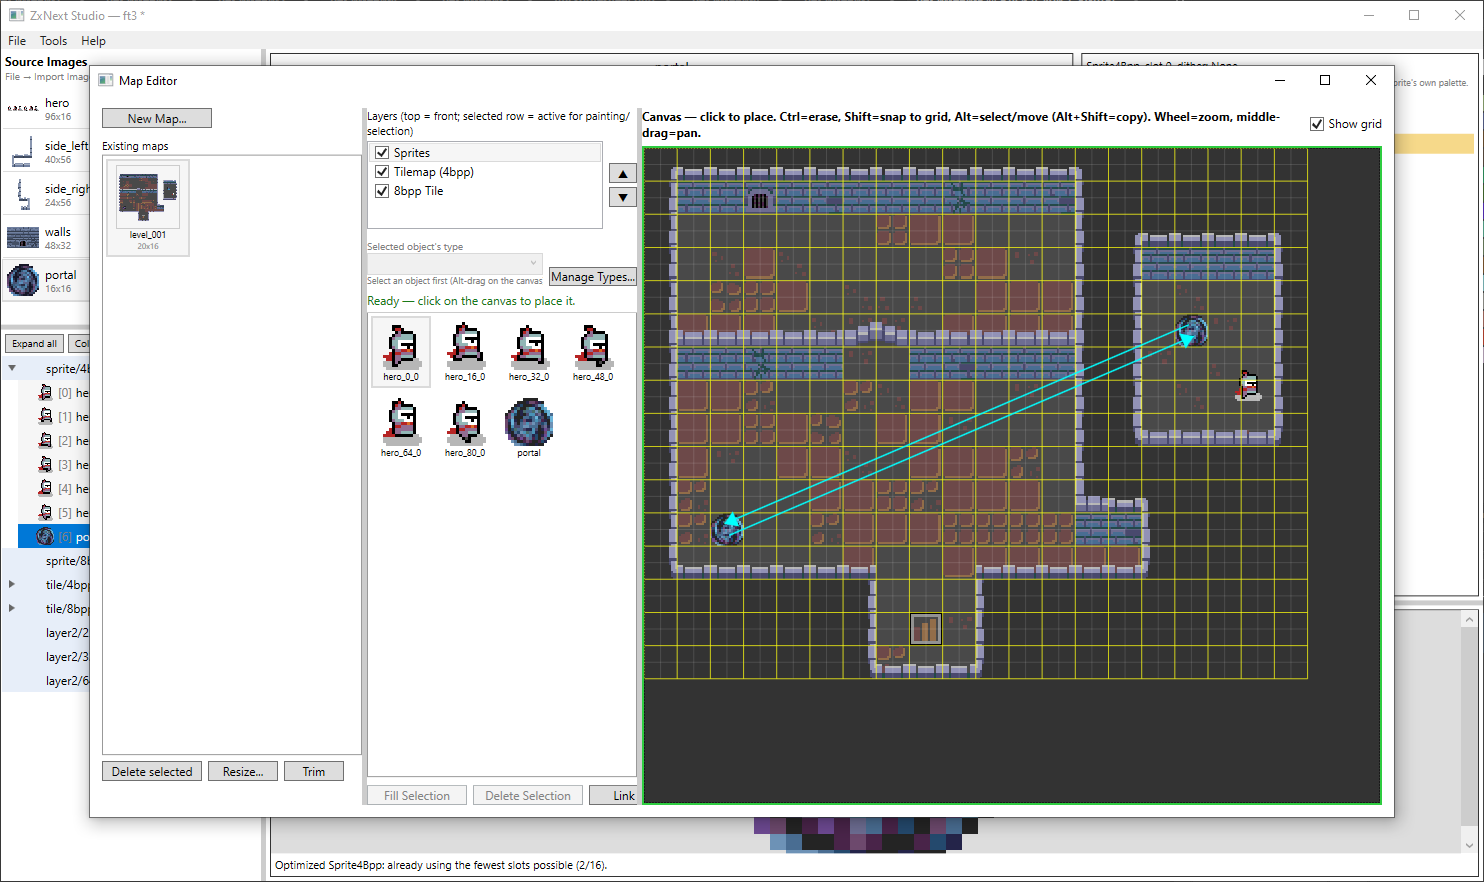
Task: Select the hero_0_0 sprite in the palette
Action: pos(401,351)
